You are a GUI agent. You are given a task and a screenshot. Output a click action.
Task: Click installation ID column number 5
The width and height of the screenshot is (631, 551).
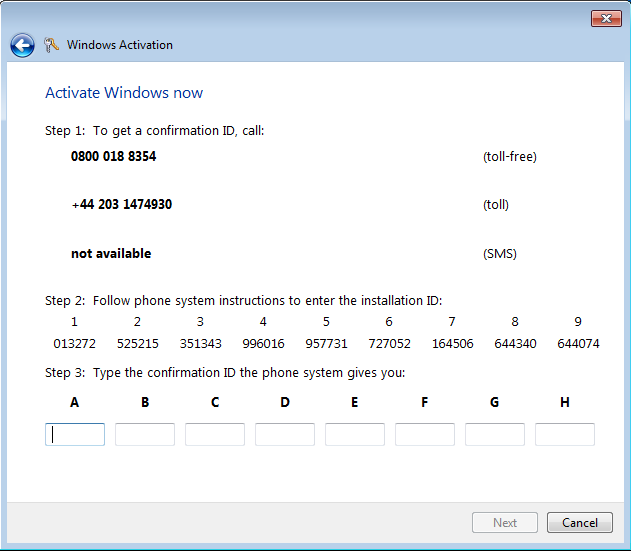pos(326,322)
